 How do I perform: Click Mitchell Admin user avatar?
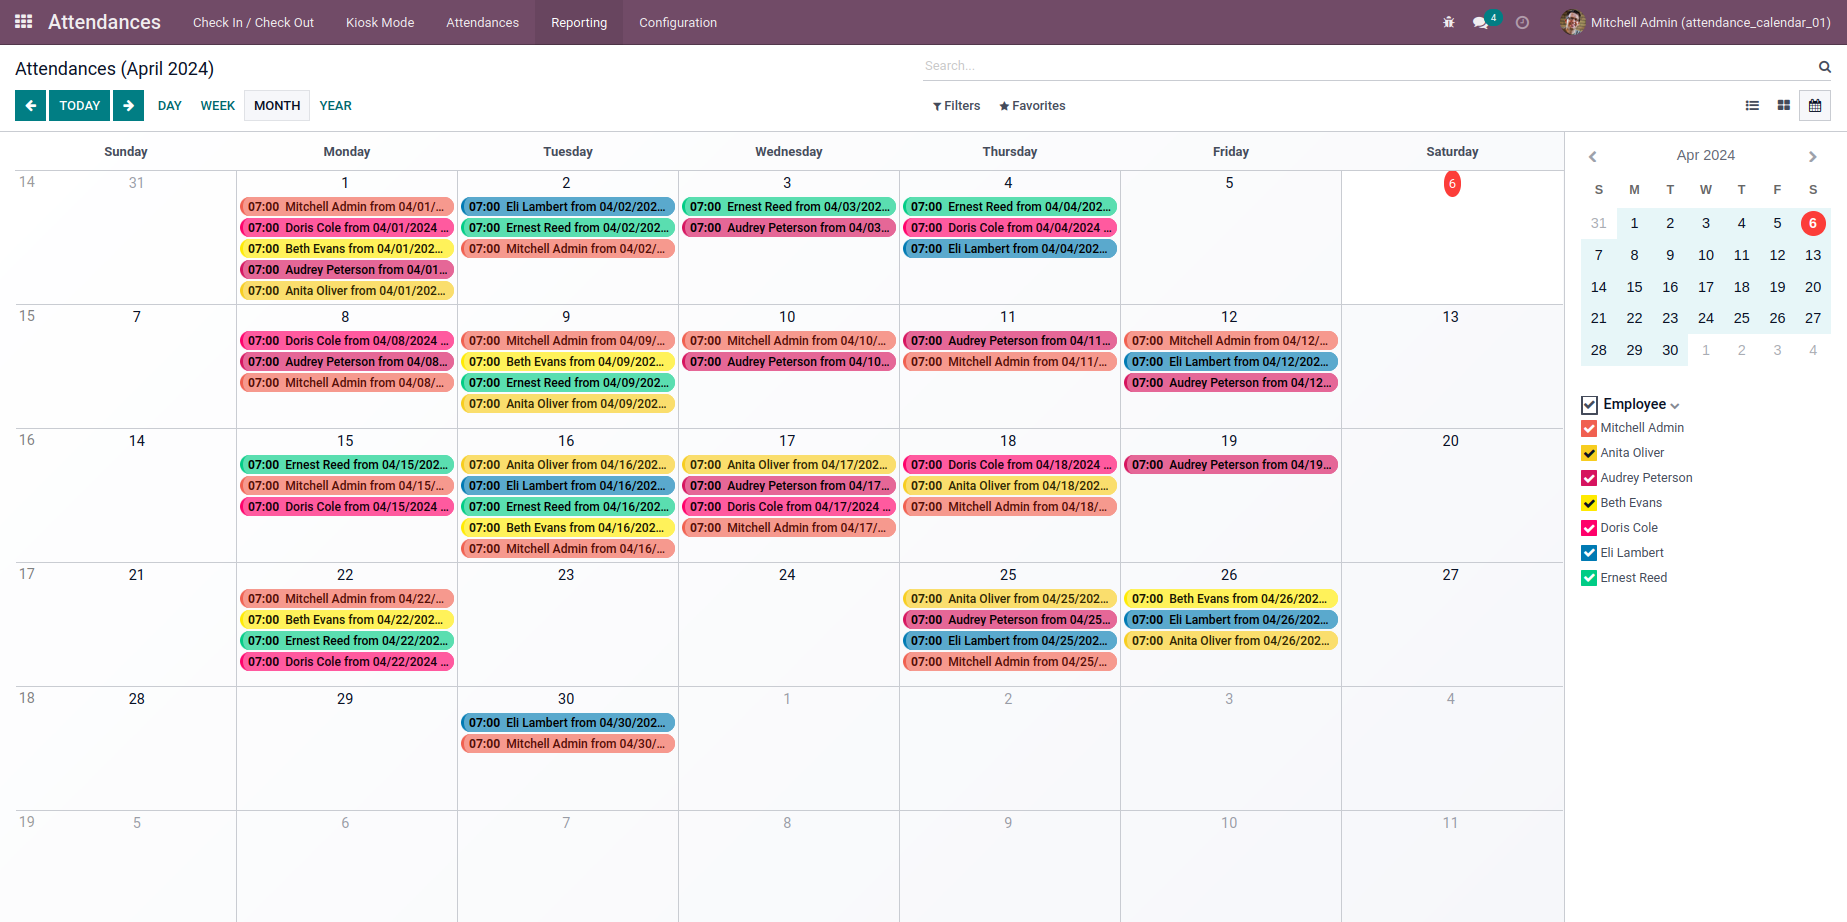1572,22
